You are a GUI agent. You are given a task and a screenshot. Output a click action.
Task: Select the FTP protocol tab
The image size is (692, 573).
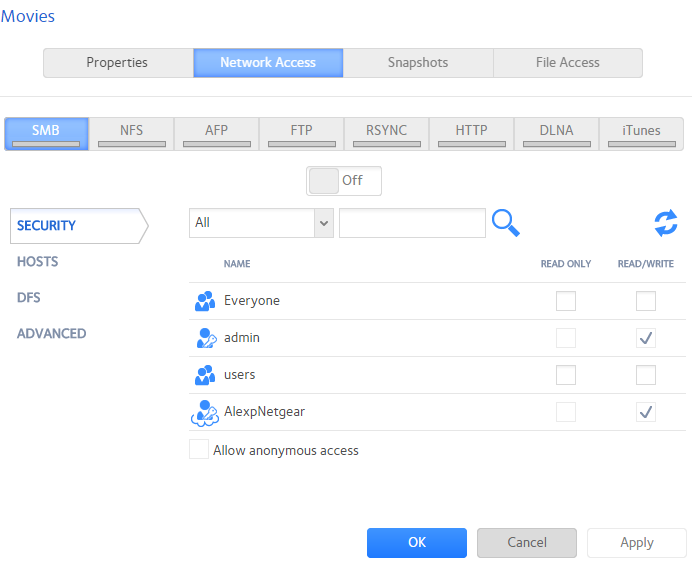point(301,134)
